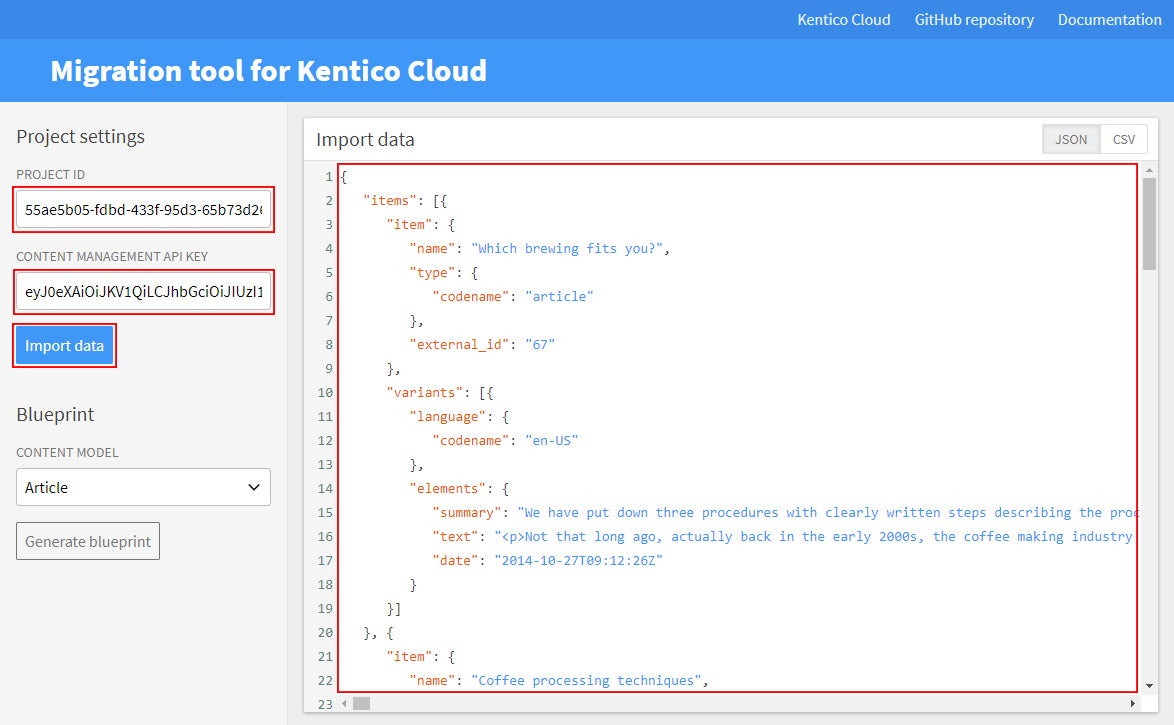Click the editor's vertical scrollbar thumb
Image resolution: width=1174 pixels, height=725 pixels.
pyautogui.click(x=1149, y=223)
